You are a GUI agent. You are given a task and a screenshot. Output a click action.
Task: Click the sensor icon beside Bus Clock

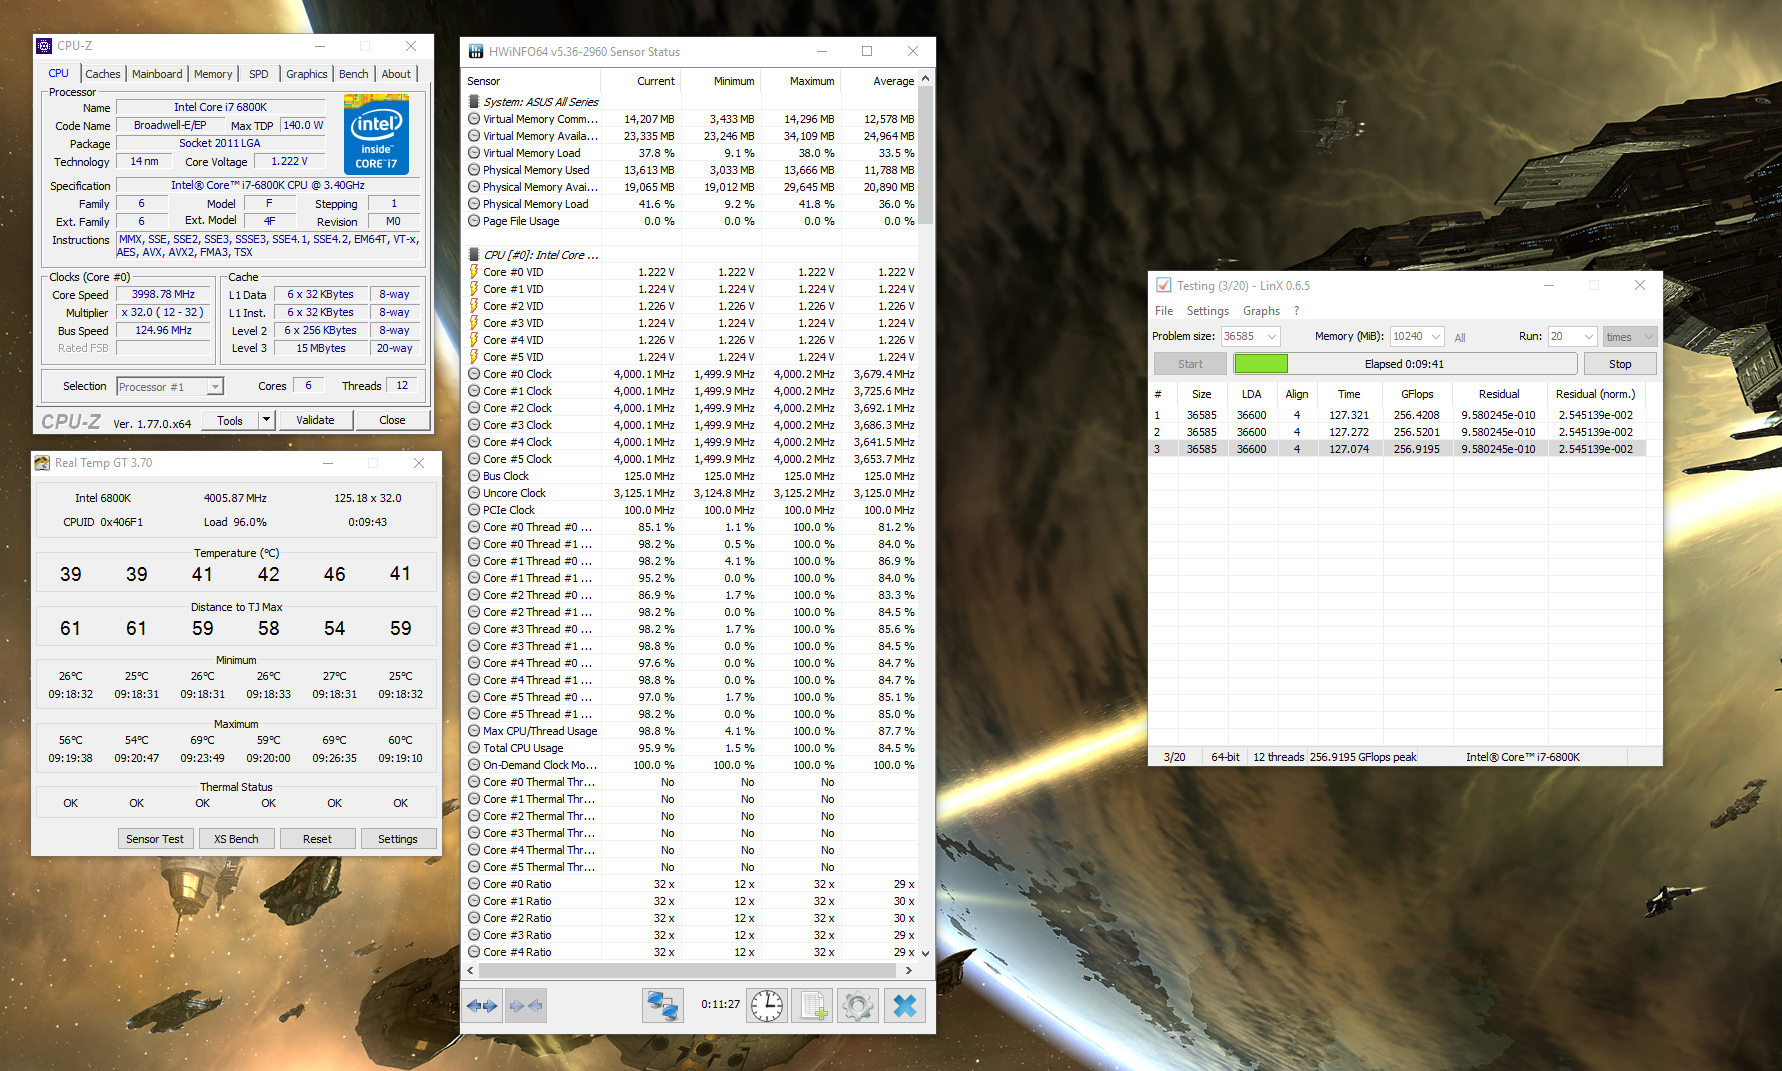(x=474, y=476)
